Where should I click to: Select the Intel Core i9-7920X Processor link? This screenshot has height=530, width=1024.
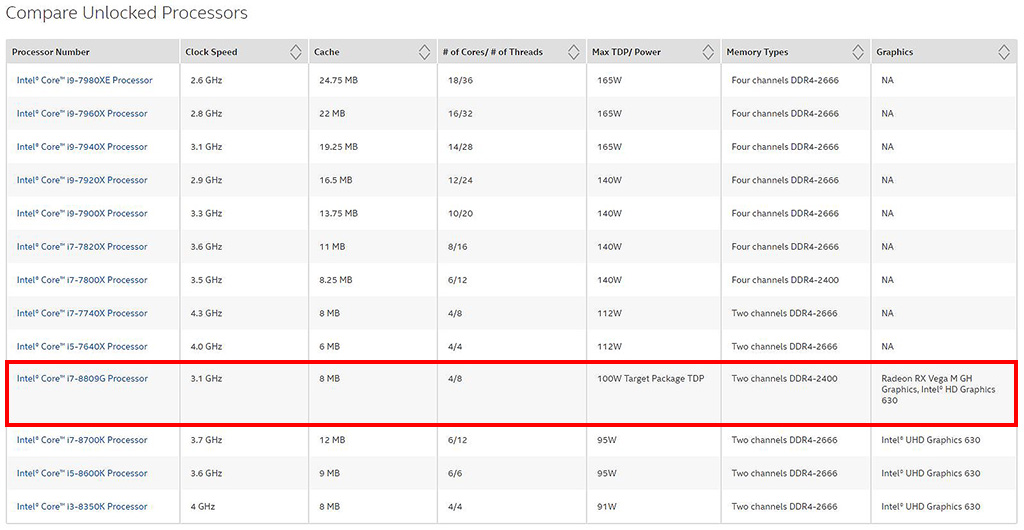(x=82, y=180)
